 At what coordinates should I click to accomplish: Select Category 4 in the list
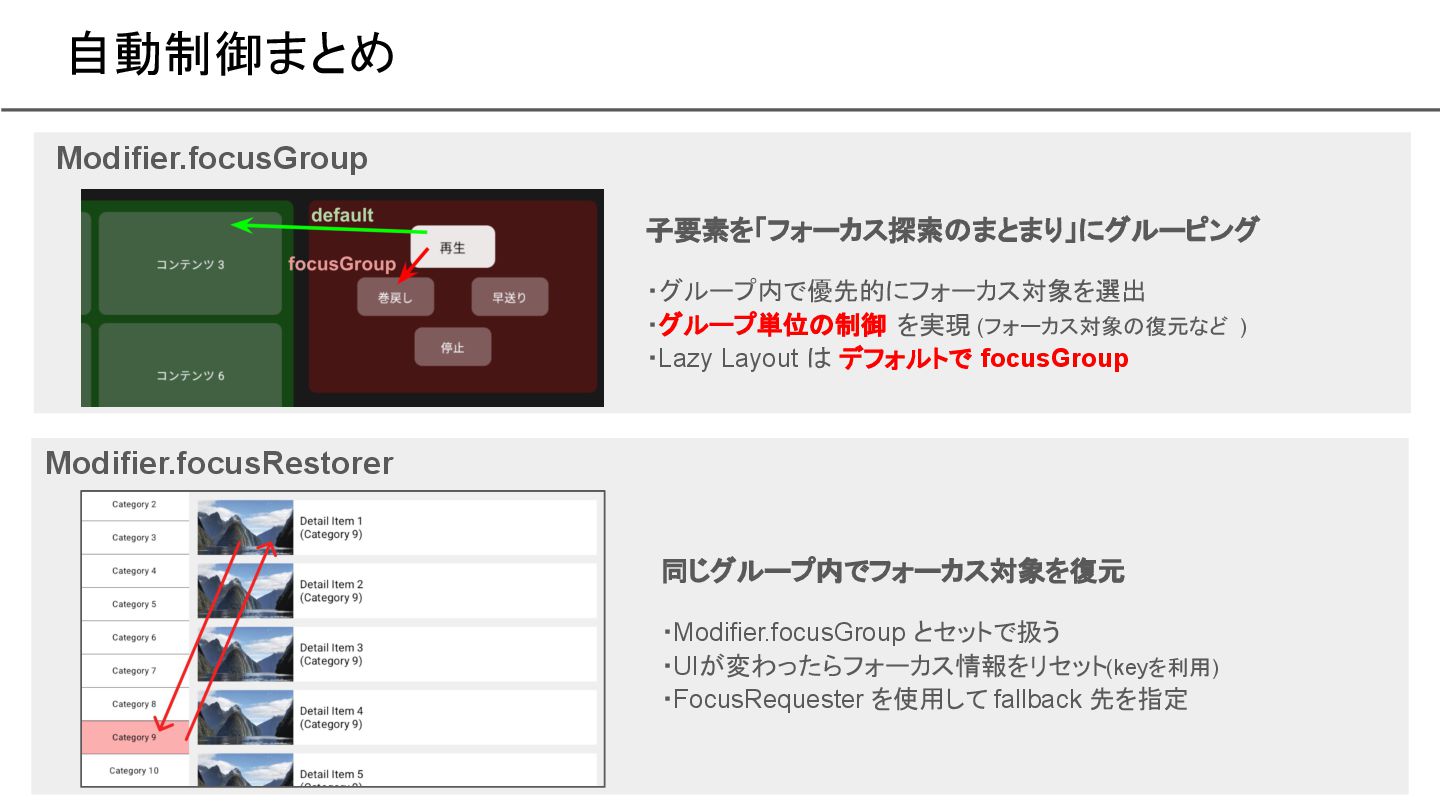coord(134,571)
